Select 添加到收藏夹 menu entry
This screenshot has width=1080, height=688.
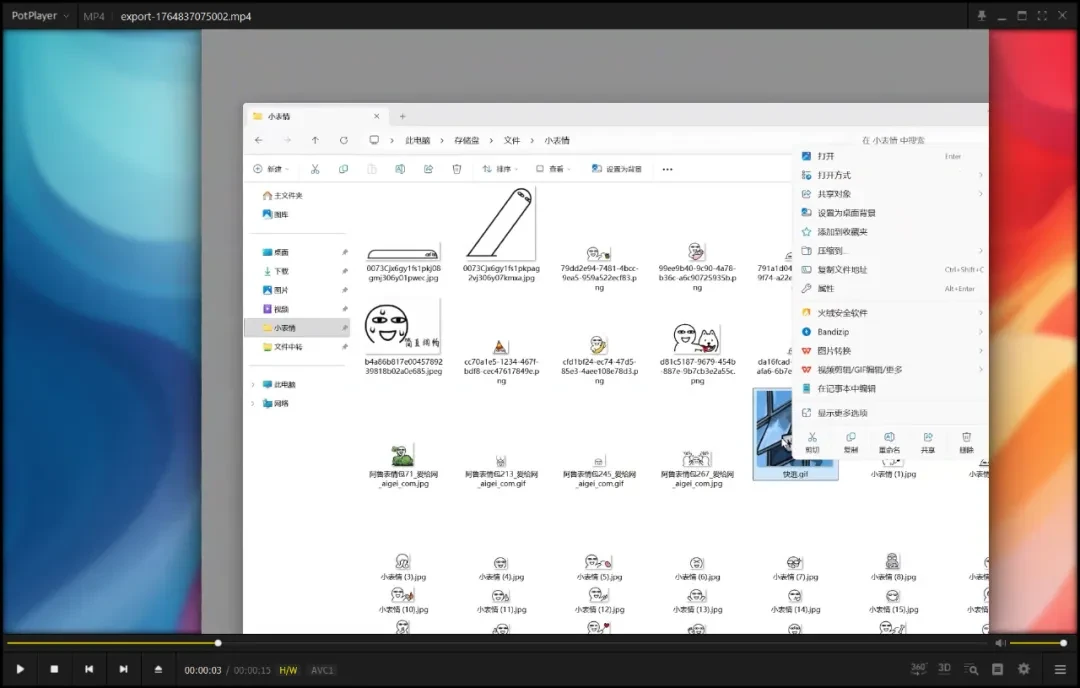pyautogui.click(x=890, y=232)
